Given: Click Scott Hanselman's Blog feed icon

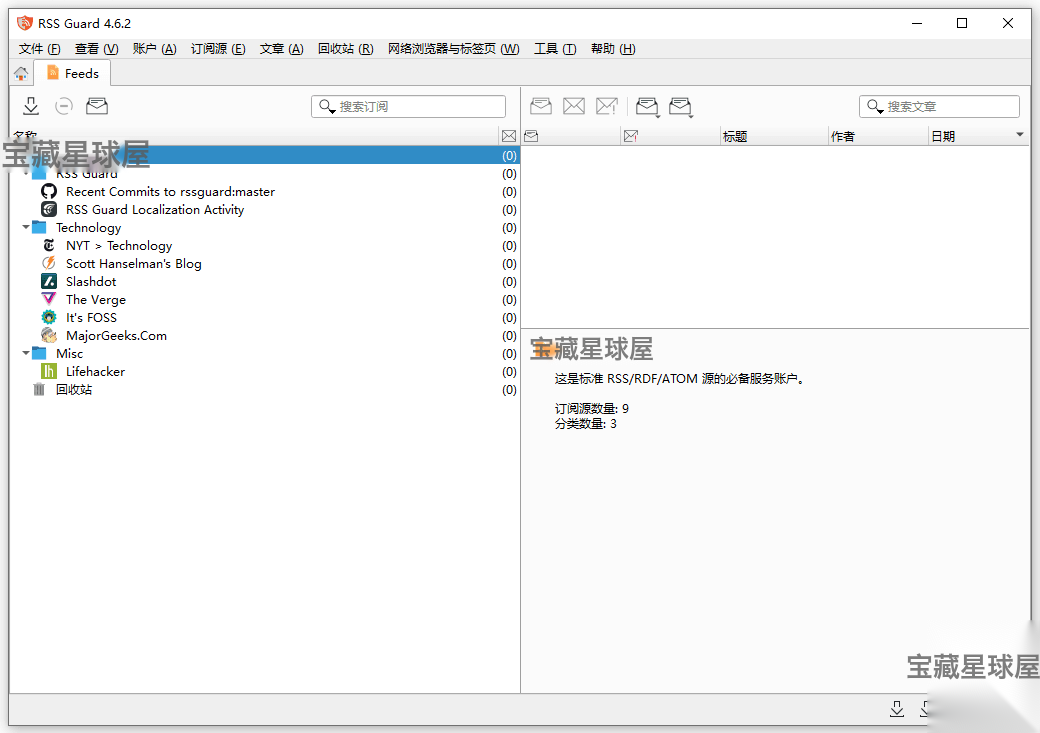Looking at the screenshot, I should pos(49,263).
